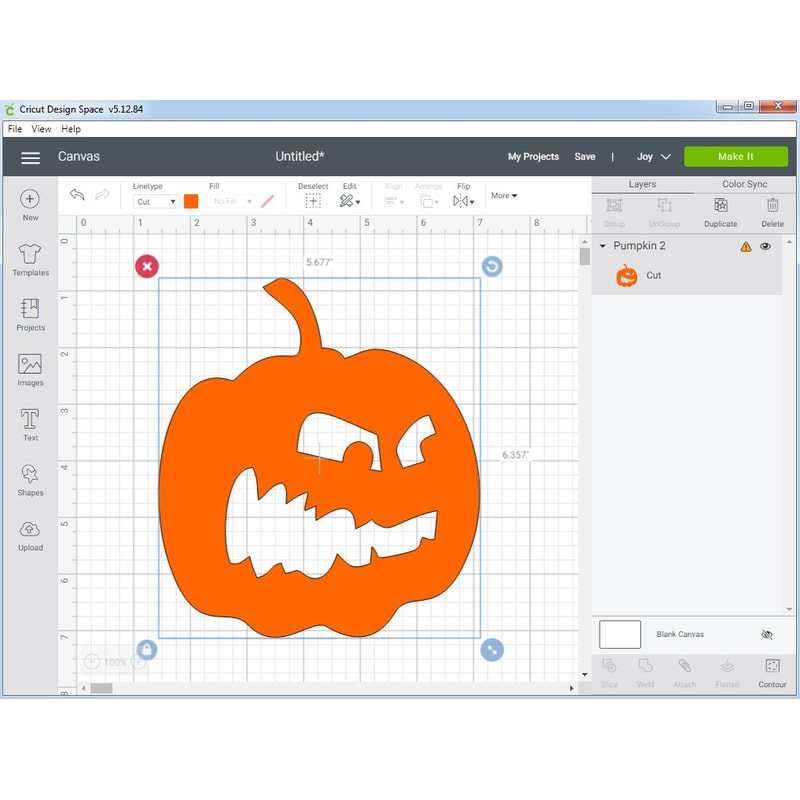Click the green Make It button
Image resolution: width=800 pixels, height=800 pixels.
click(x=736, y=156)
